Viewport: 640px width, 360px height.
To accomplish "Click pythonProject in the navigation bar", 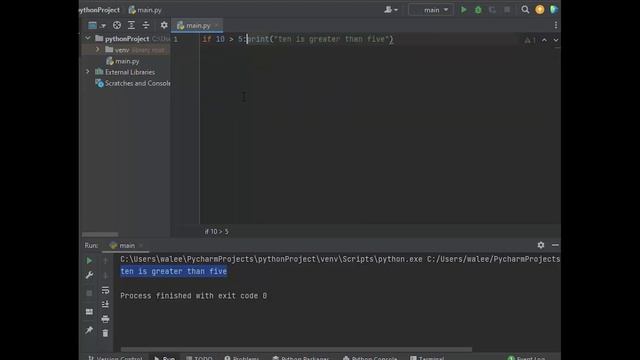I will 100,10.
